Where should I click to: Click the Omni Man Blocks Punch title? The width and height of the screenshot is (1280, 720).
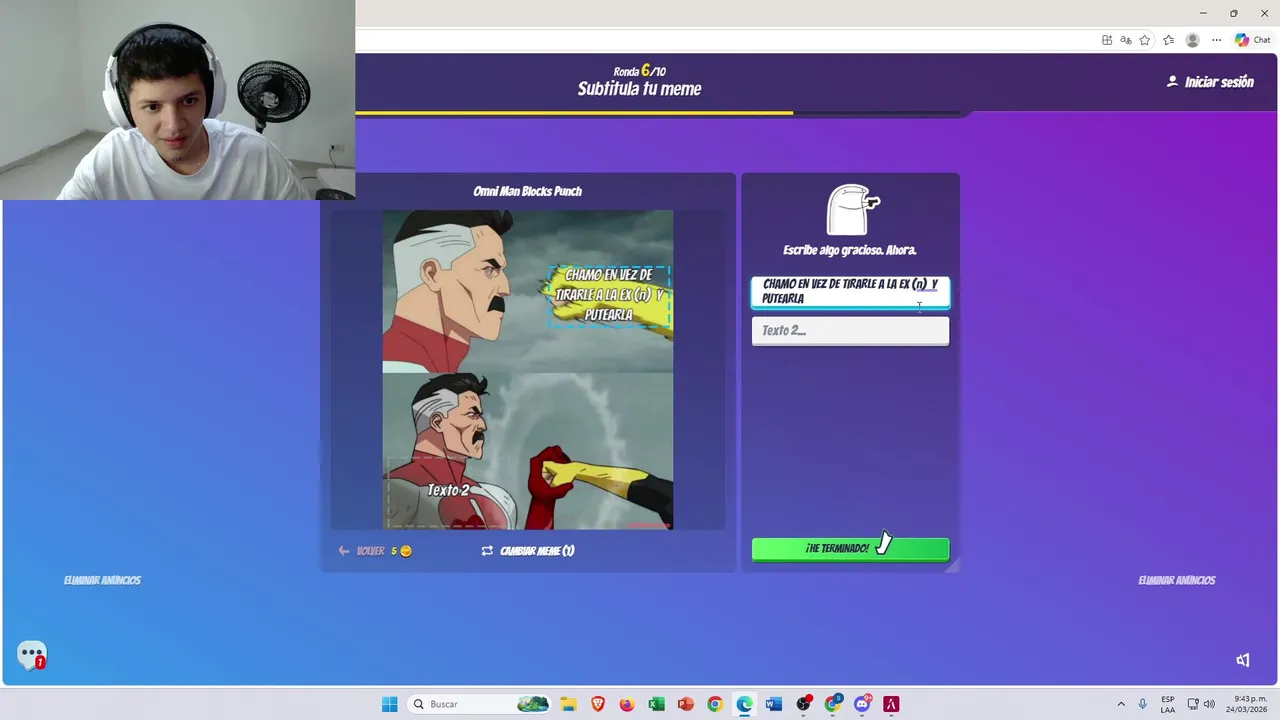(x=527, y=191)
